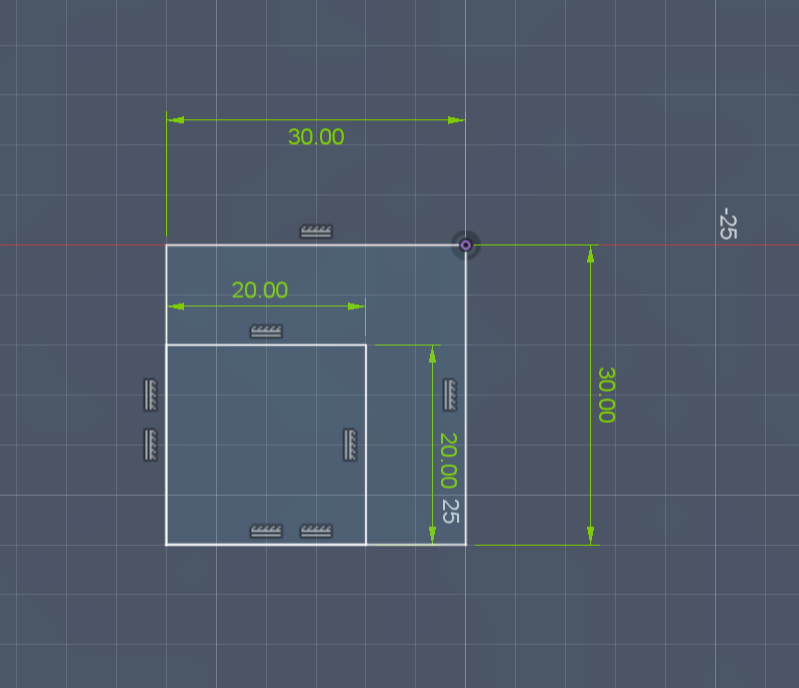Select the horizontal 20.00 dimension value
The width and height of the screenshot is (799, 688).
(260, 290)
